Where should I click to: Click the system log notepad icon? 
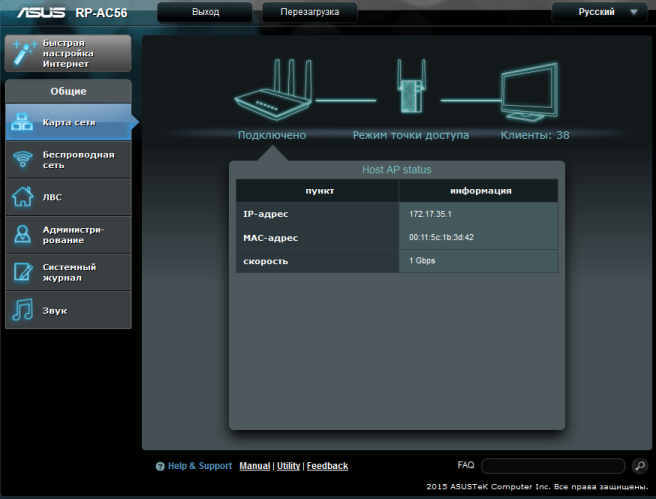(x=23, y=272)
